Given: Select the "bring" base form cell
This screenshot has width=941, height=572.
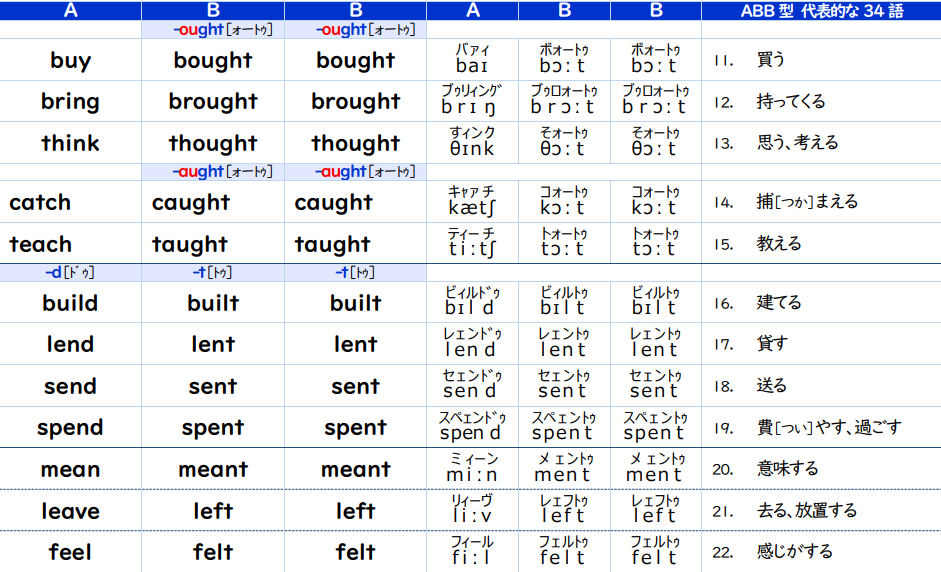Looking at the screenshot, I should click(70, 102).
